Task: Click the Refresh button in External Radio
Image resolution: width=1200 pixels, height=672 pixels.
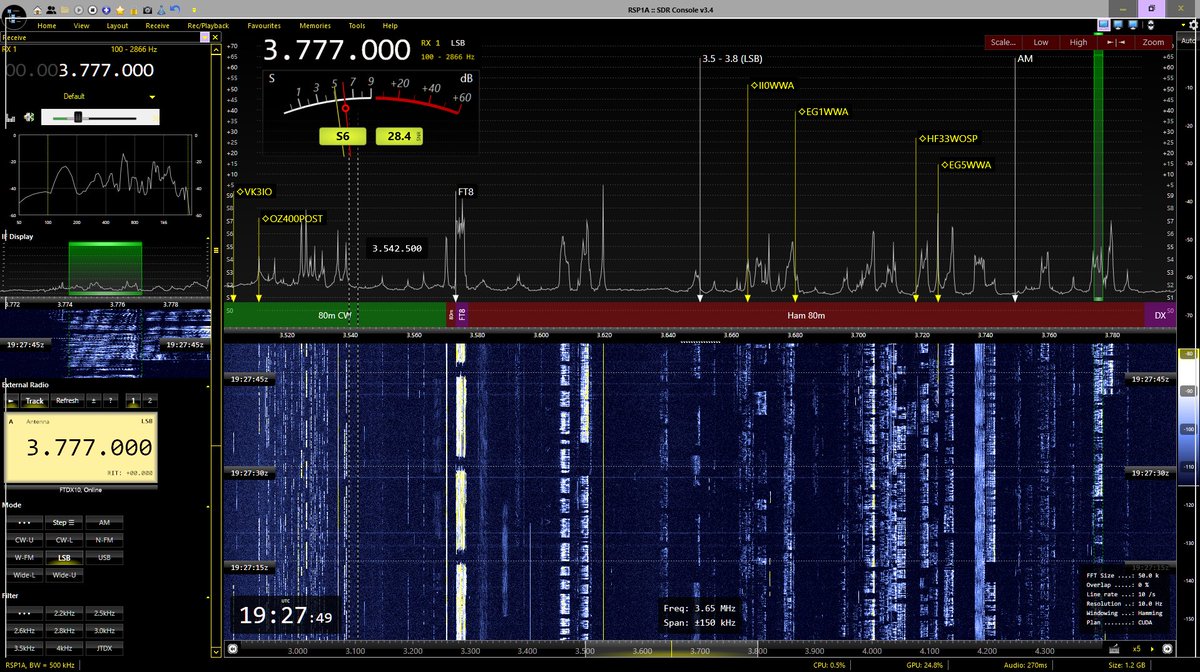Action: click(67, 400)
